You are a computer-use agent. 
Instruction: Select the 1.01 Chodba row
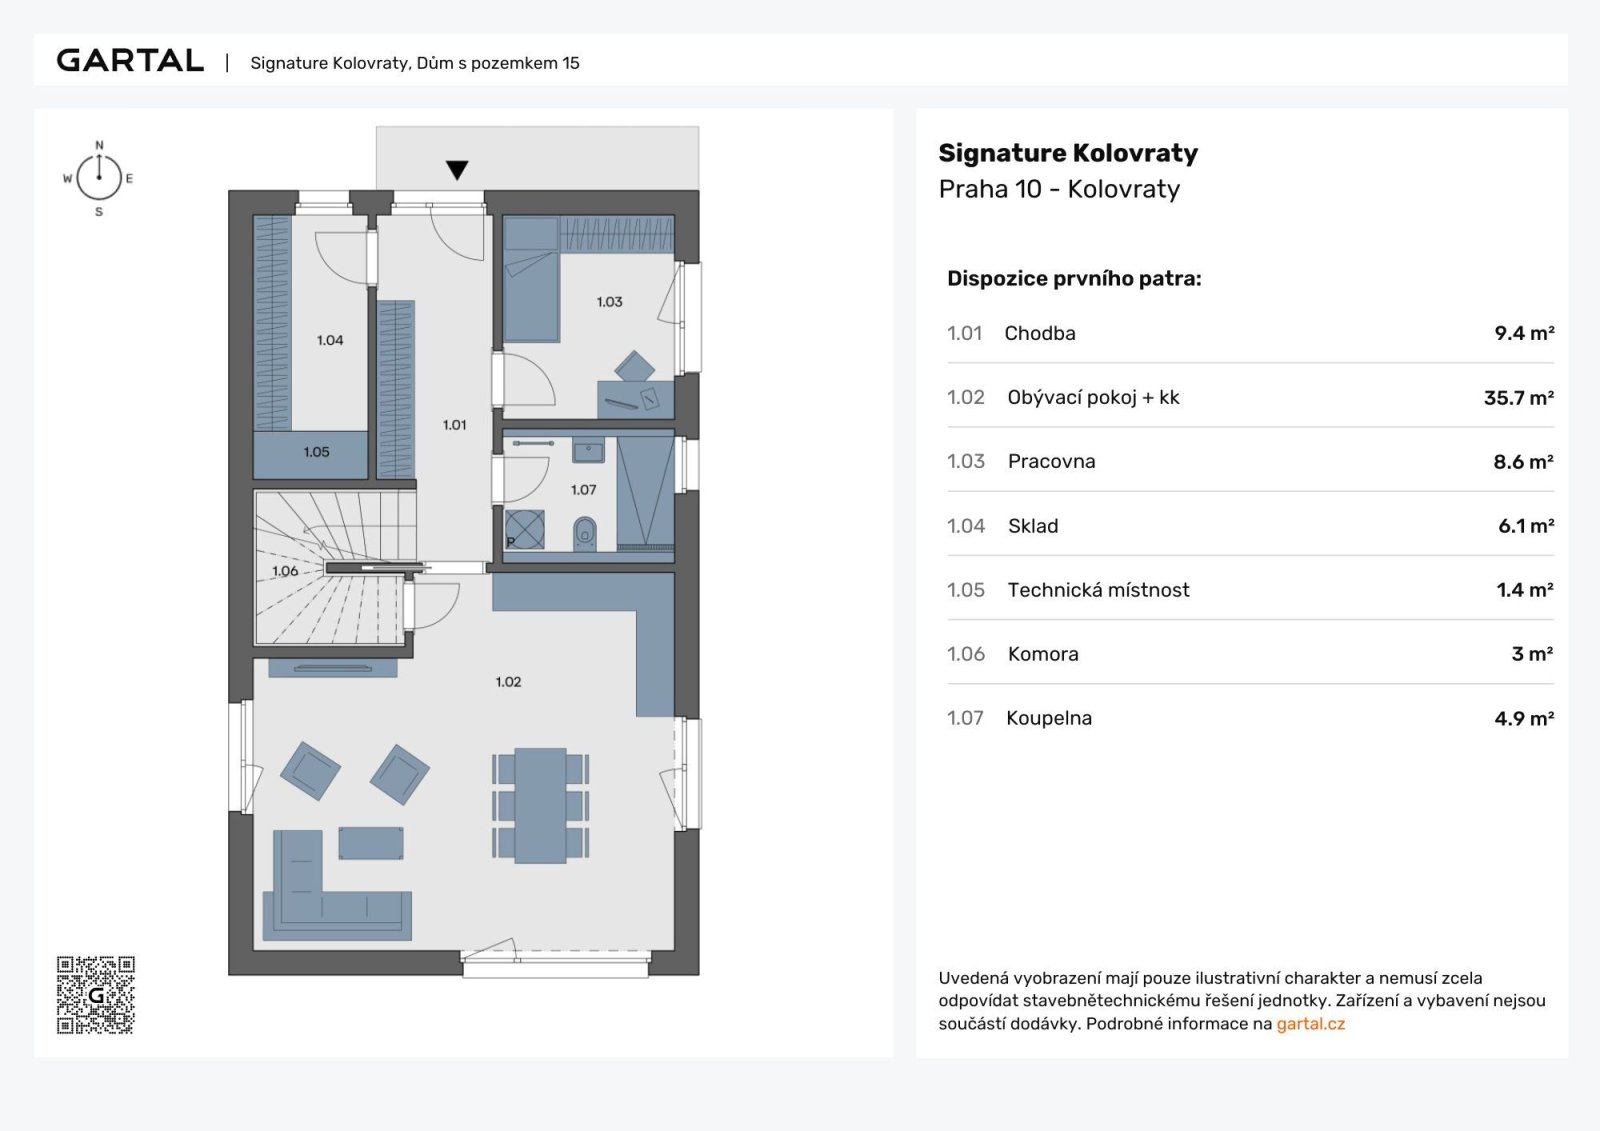click(x=1250, y=333)
